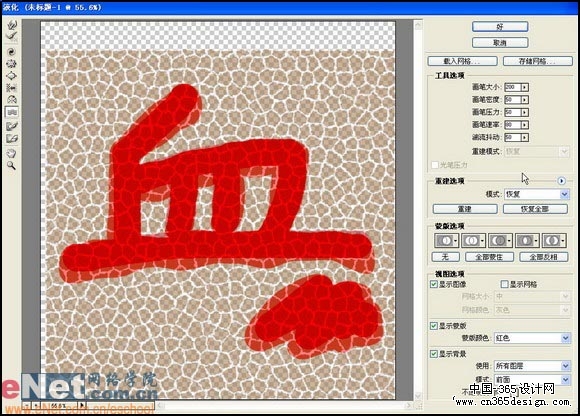Select the Pucker tool
The width and height of the screenshot is (580, 416).
[x=12, y=64]
